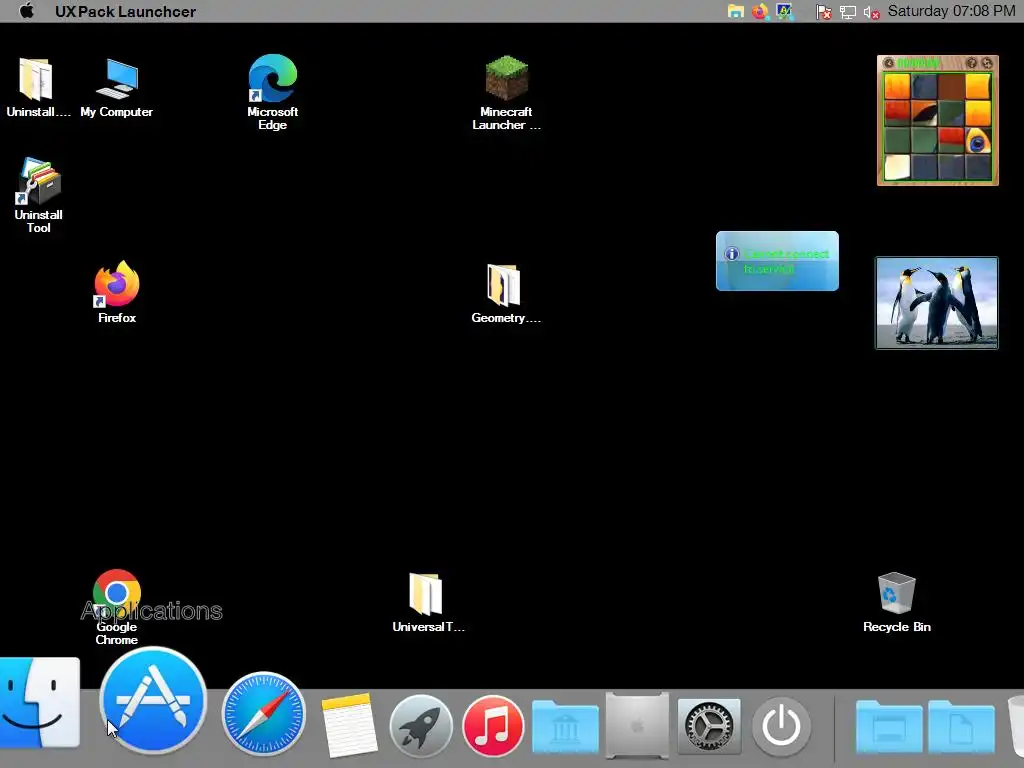Open the Apple logo menu

tap(27, 11)
